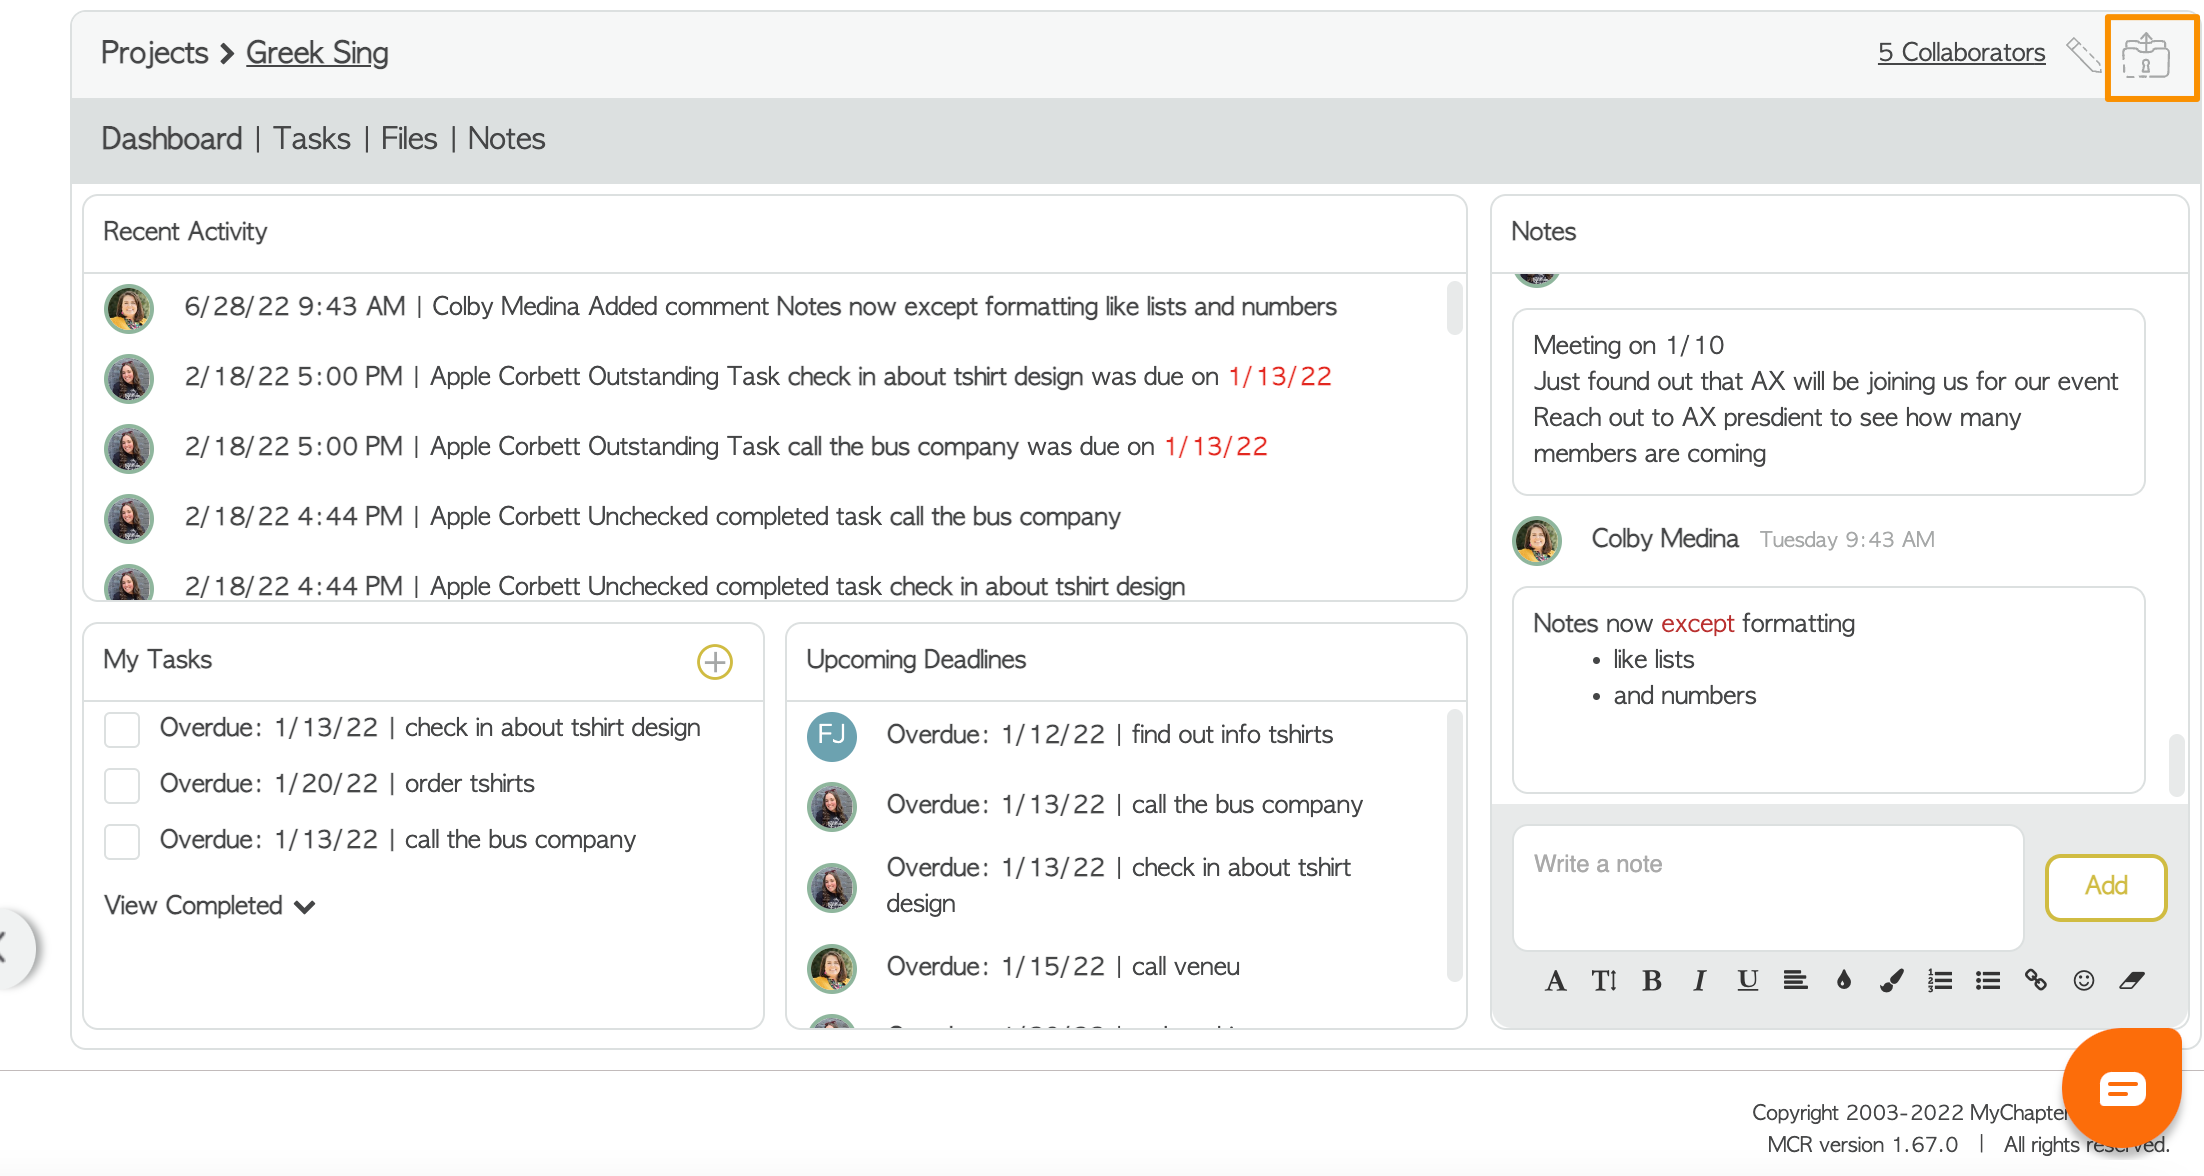Open the font size dropdown
2204x1176 pixels.
[1603, 981]
